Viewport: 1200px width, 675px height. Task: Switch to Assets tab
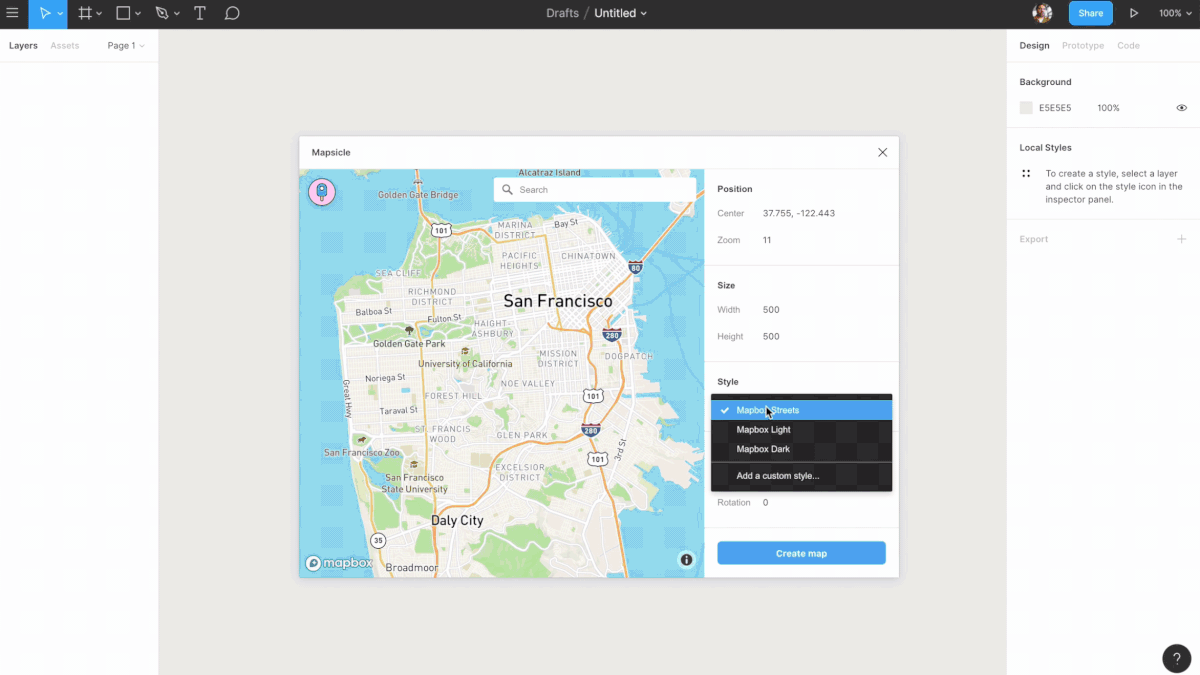tap(65, 46)
